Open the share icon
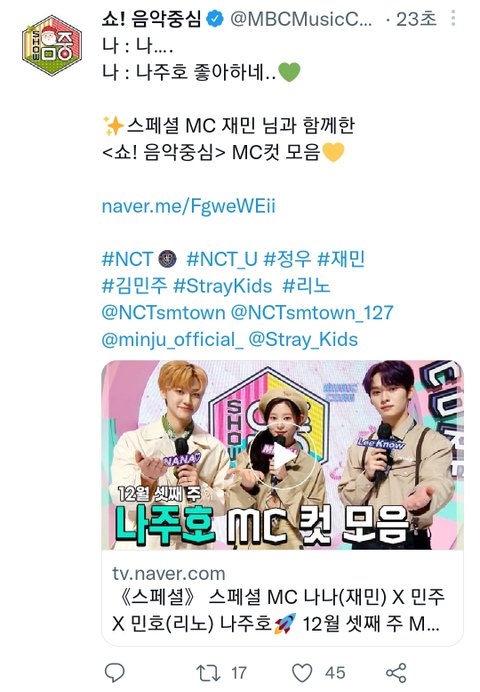This screenshot has width=480, height=692. point(396,673)
